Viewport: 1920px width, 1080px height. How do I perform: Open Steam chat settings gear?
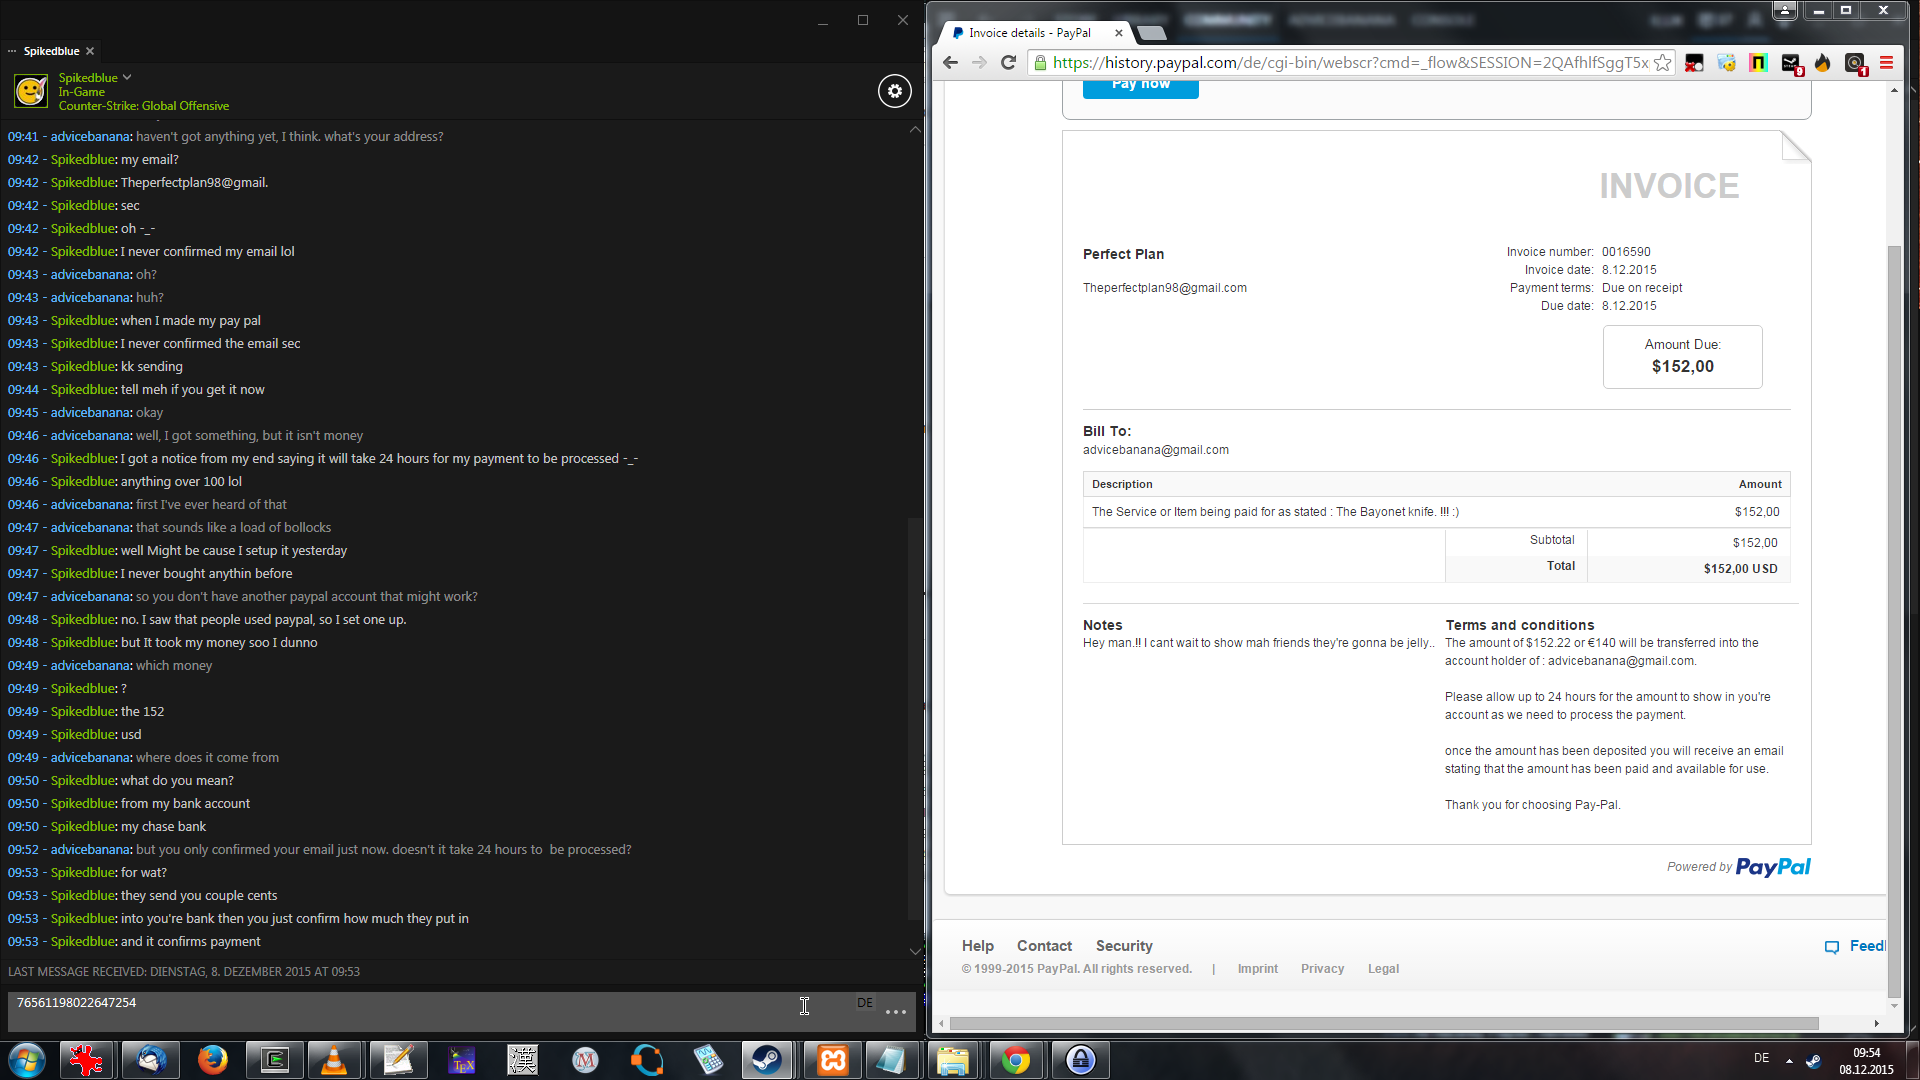(x=895, y=91)
